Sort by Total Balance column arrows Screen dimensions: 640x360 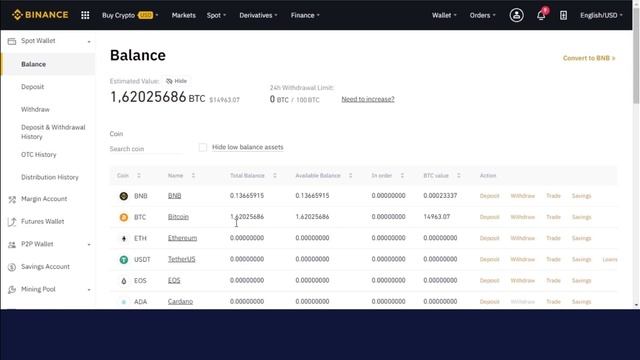coord(275,176)
